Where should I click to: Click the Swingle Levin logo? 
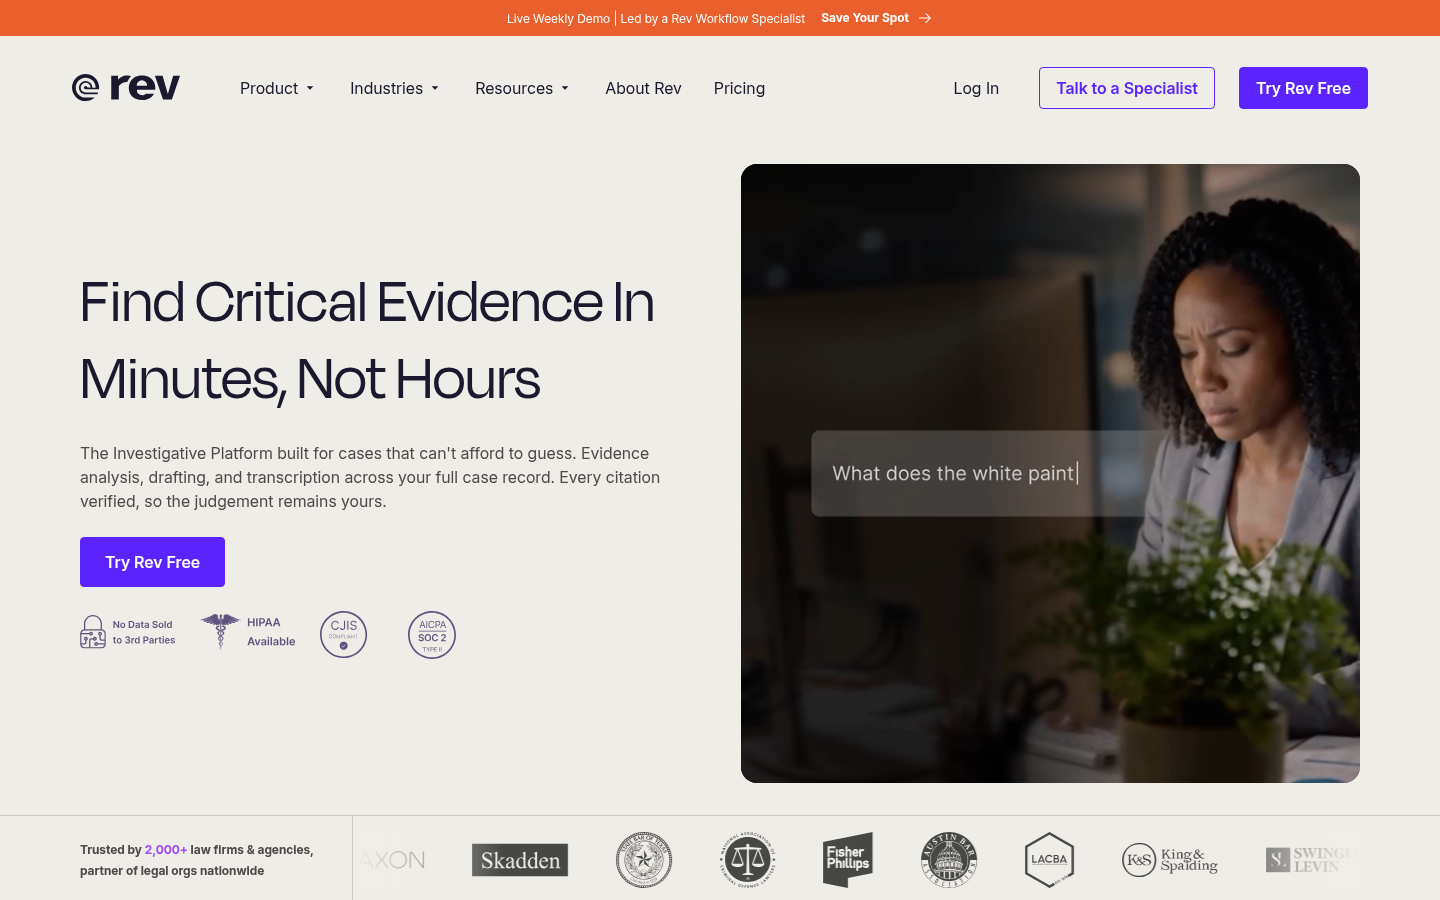click(1310, 860)
